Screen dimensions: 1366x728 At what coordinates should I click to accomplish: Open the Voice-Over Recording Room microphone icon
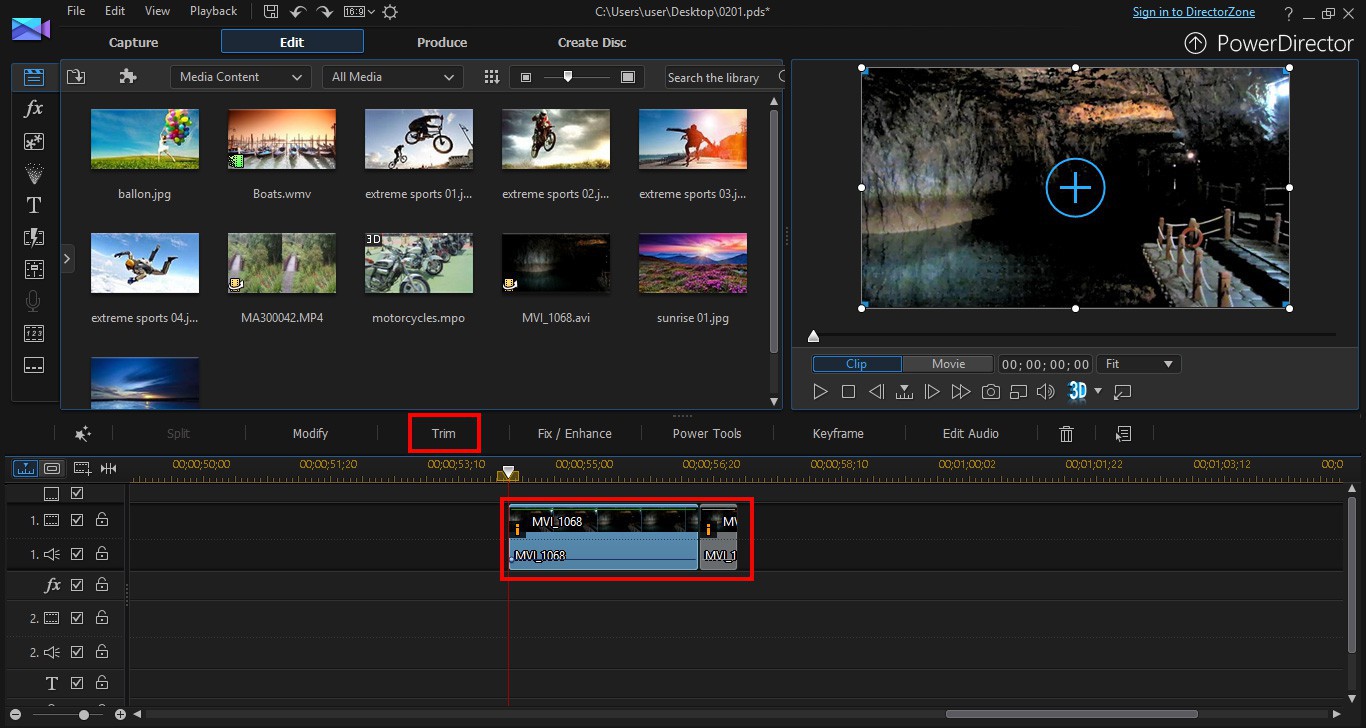click(34, 301)
